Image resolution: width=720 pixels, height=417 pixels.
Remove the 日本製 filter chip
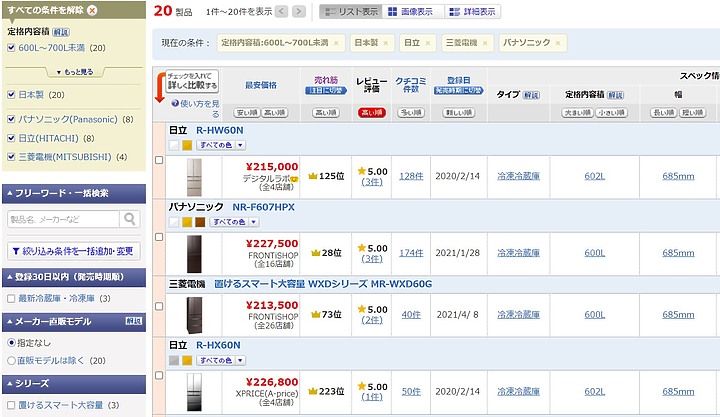[x=386, y=43]
